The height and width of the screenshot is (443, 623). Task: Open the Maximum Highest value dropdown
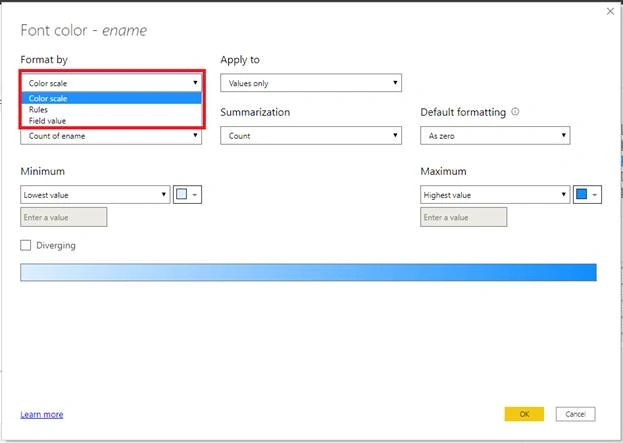pyautogui.click(x=495, y=195)
